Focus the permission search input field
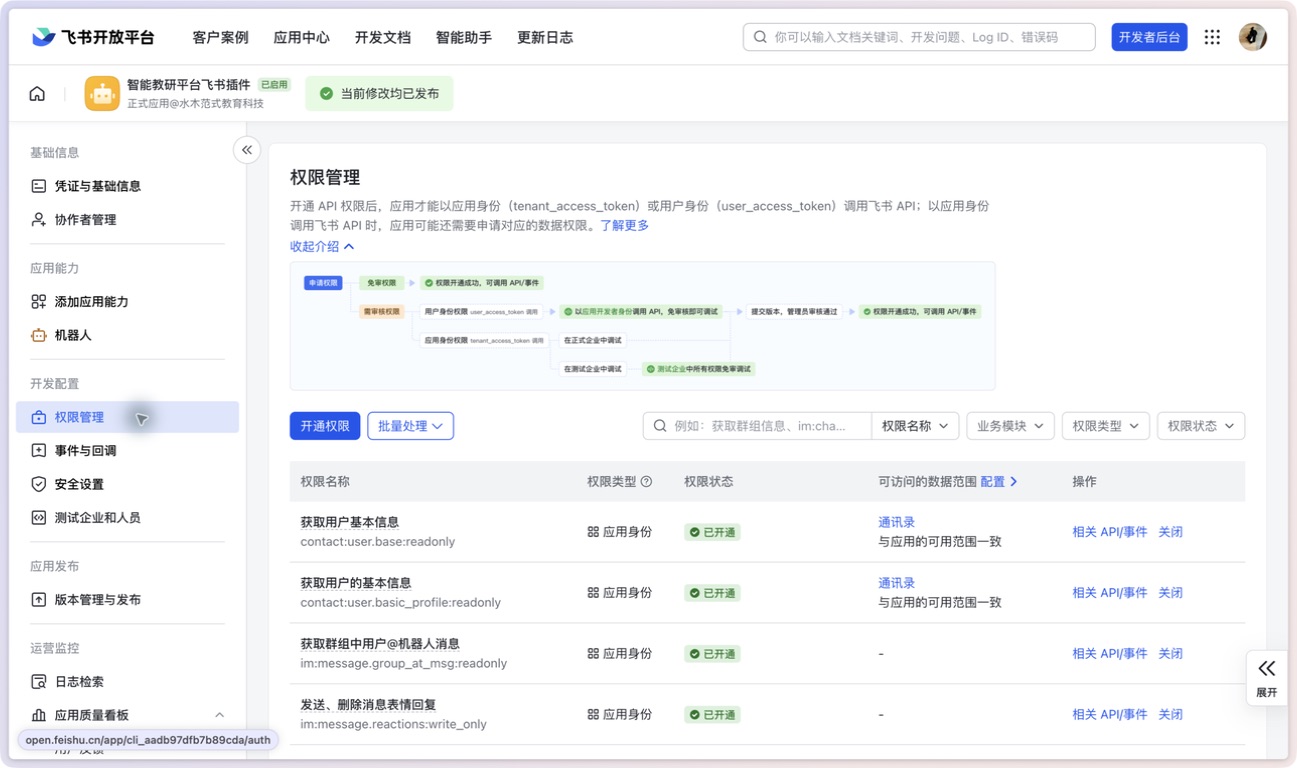1297x768 pixels. coord(757,426)
